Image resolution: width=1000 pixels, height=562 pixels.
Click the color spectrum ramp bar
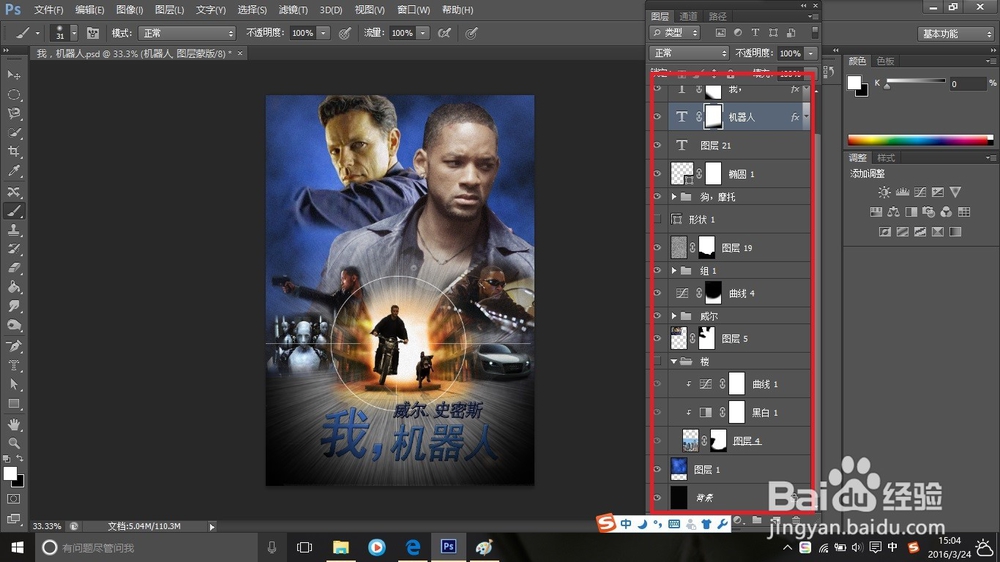920,140
